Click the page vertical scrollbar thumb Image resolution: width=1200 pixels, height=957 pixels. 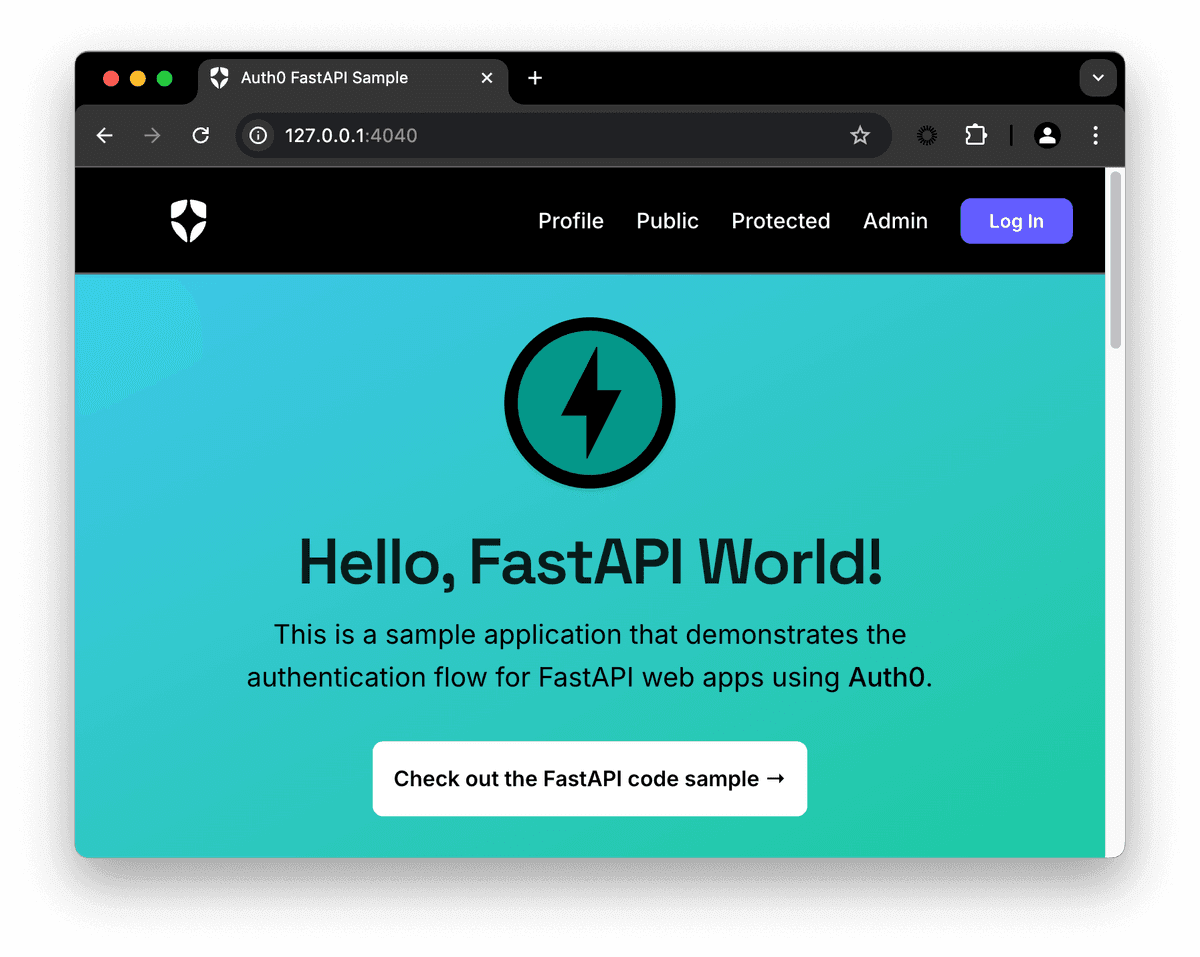tap(1115, 260)
